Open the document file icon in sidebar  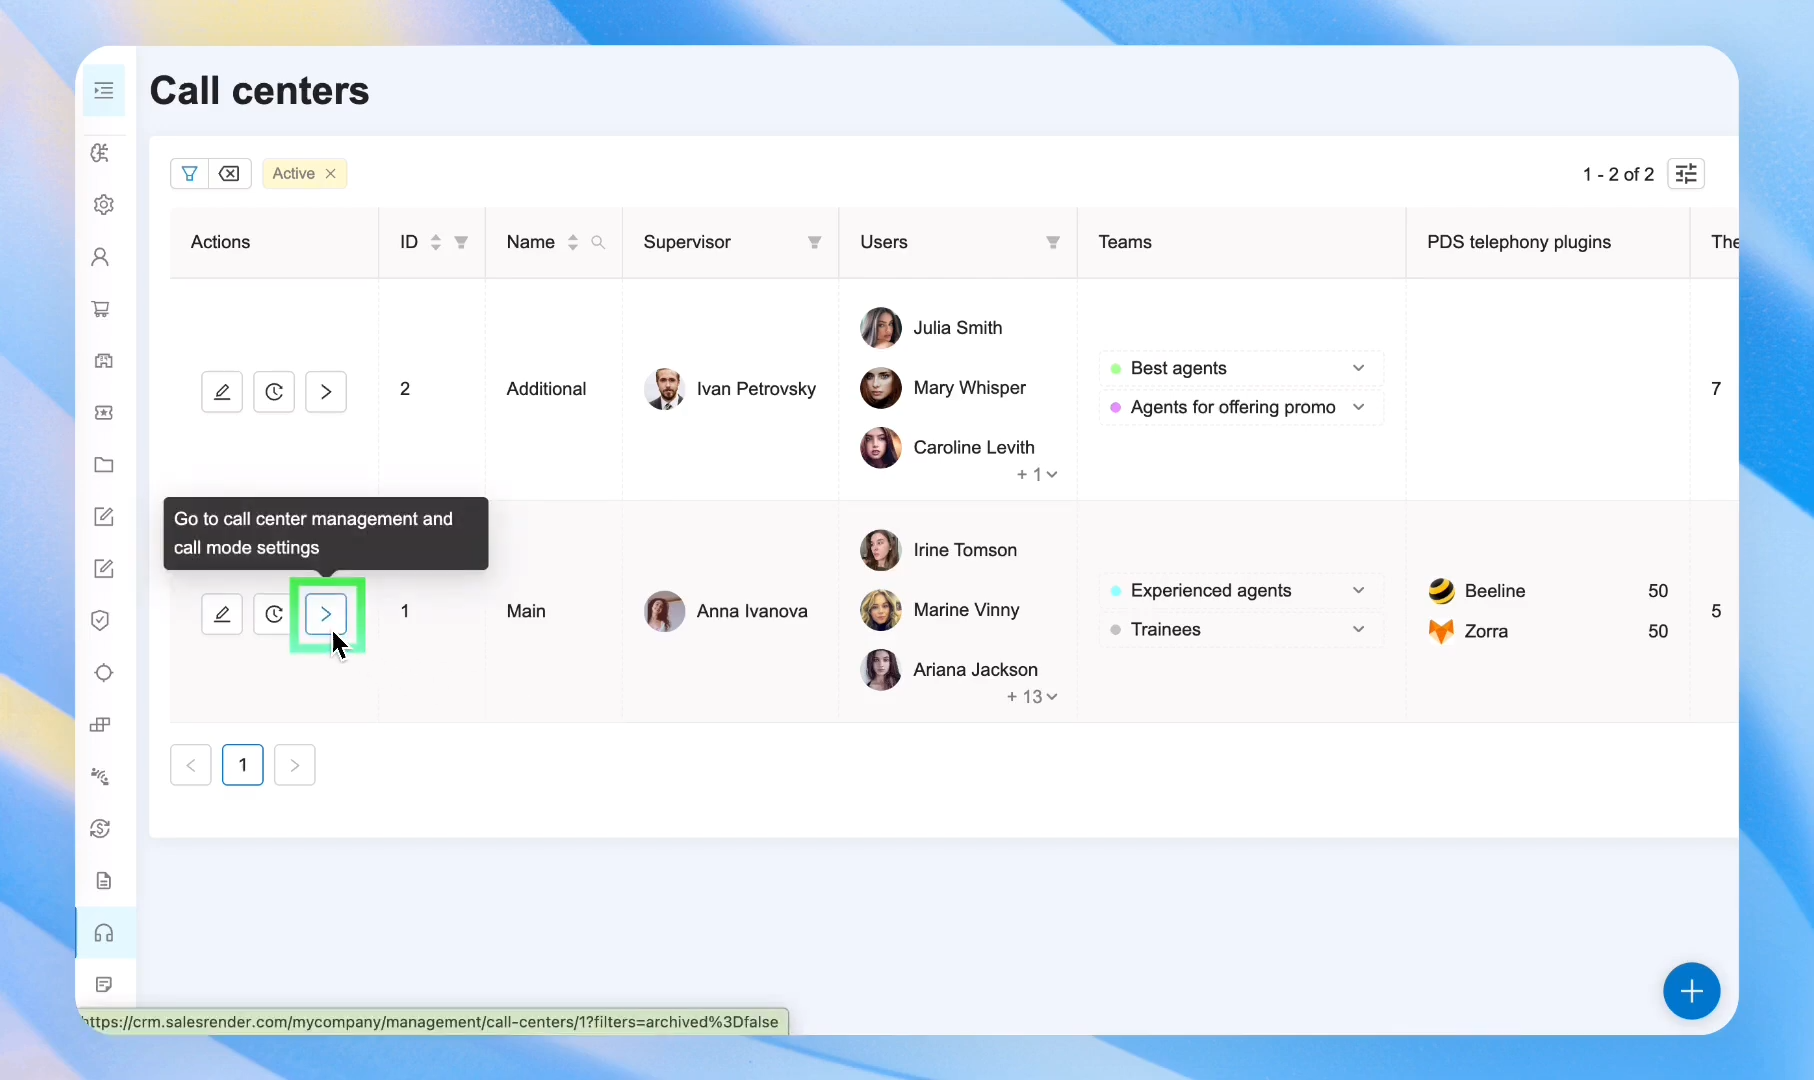point(104,881)
